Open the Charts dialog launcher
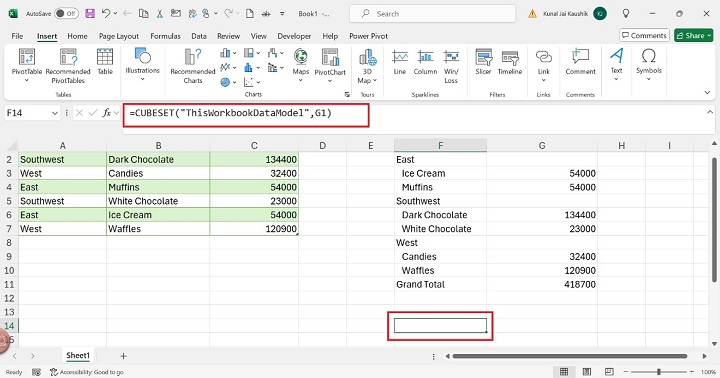This screenshot has width=720, height=378. (x=347, y=95)
